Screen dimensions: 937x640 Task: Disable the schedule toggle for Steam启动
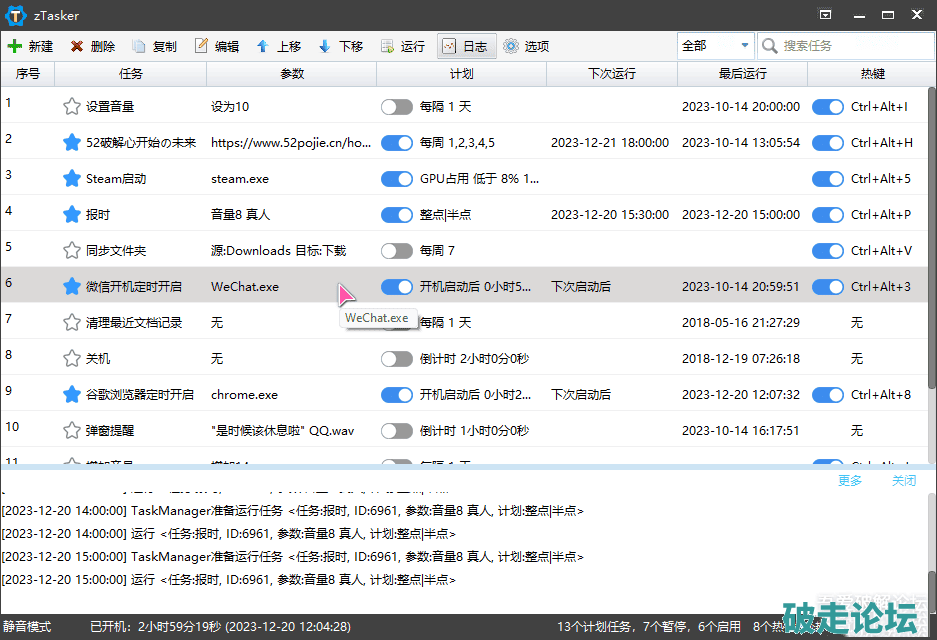[397, 179]
